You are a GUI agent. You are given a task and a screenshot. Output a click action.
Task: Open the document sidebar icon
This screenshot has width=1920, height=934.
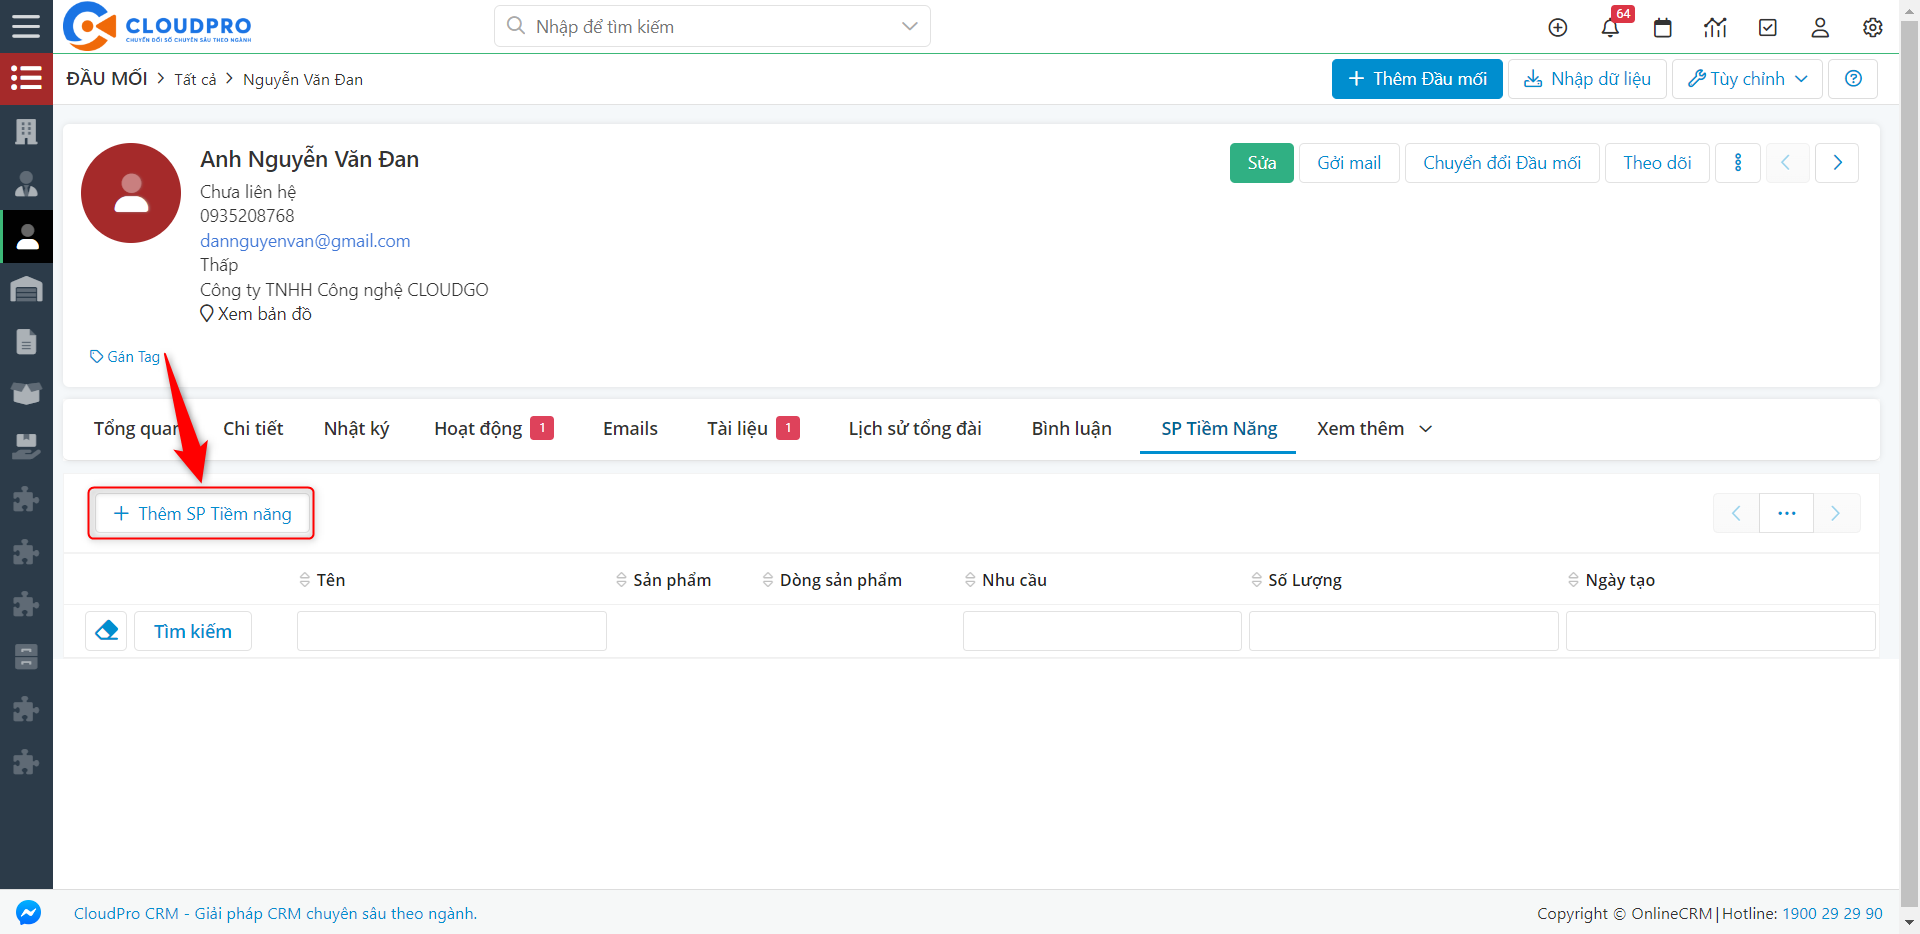26,342
